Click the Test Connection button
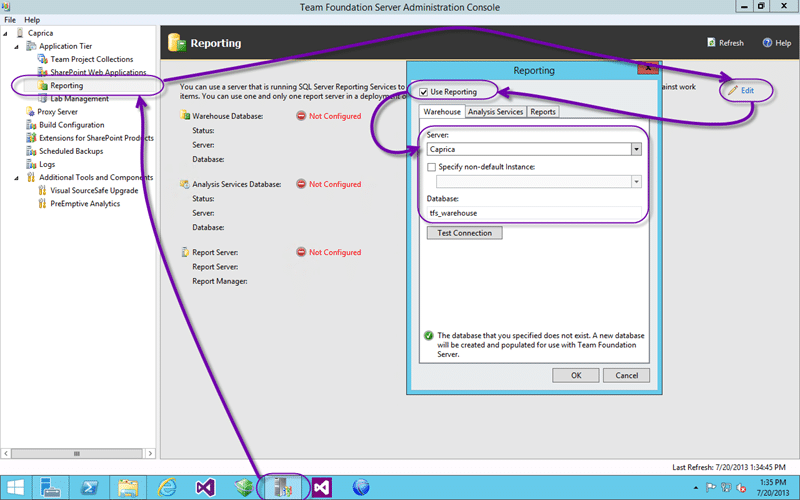This screenshot has height=500, width=800. [x=464, y=233]
